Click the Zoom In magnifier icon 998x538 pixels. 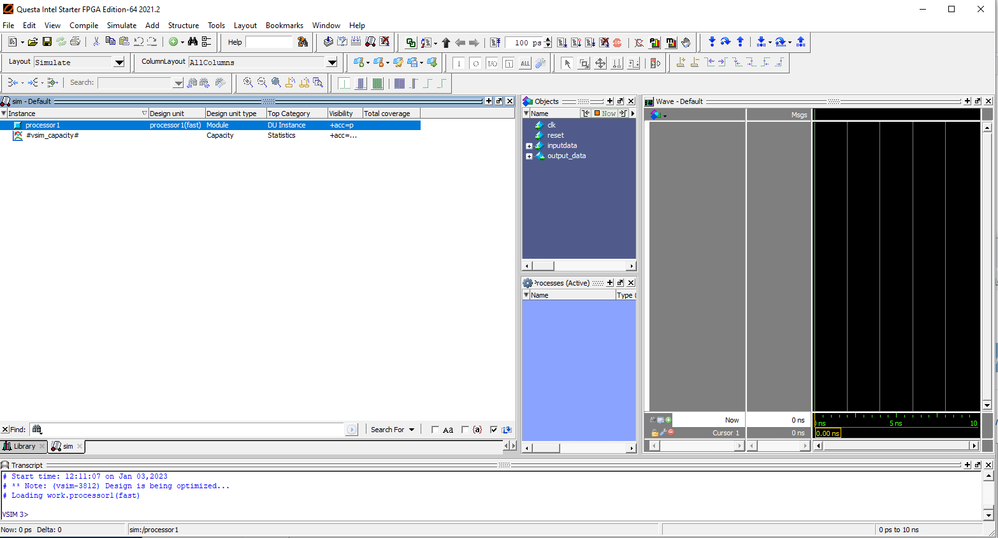tap(248, 82)
